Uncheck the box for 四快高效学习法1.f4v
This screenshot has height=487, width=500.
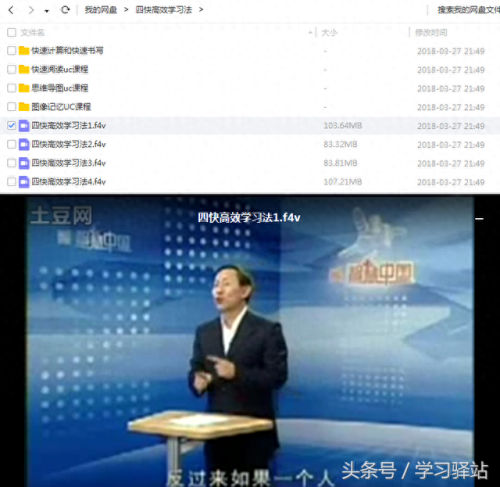(12, 126)
